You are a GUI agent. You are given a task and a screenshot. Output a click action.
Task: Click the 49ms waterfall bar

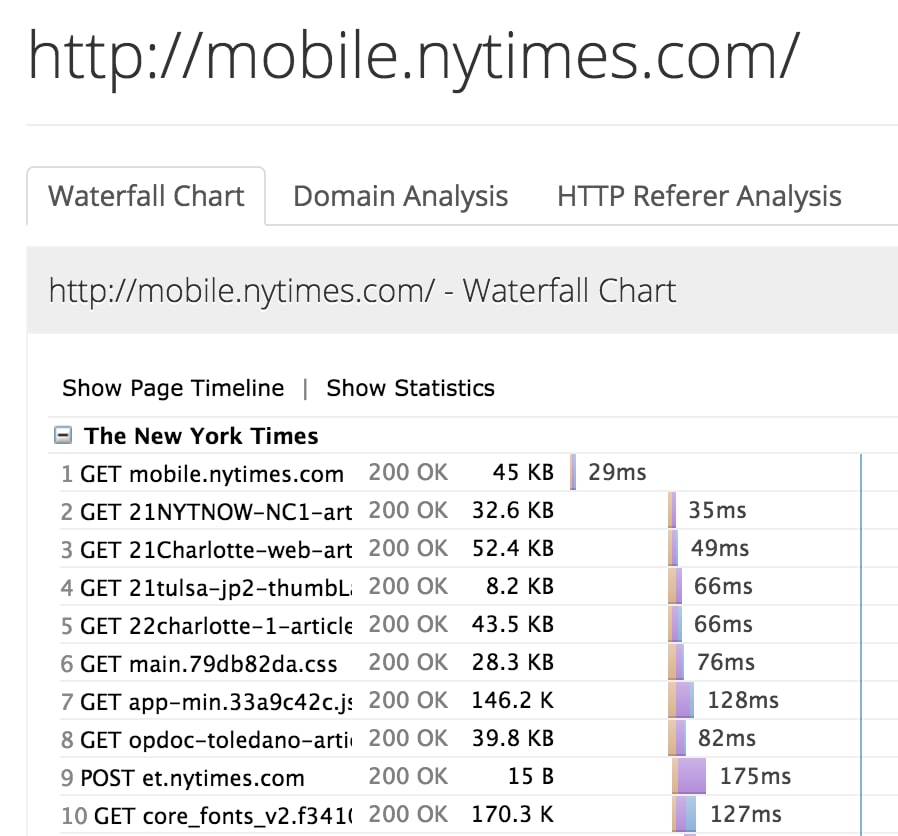[x=673, y=548]
